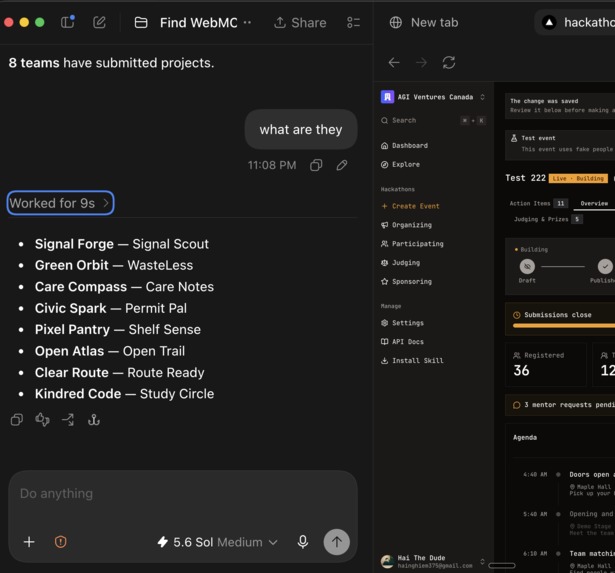Click the horizontal scrollbar at page bottom
The width and height of the screenshot is (615, 573).
(x=502, y=565)
